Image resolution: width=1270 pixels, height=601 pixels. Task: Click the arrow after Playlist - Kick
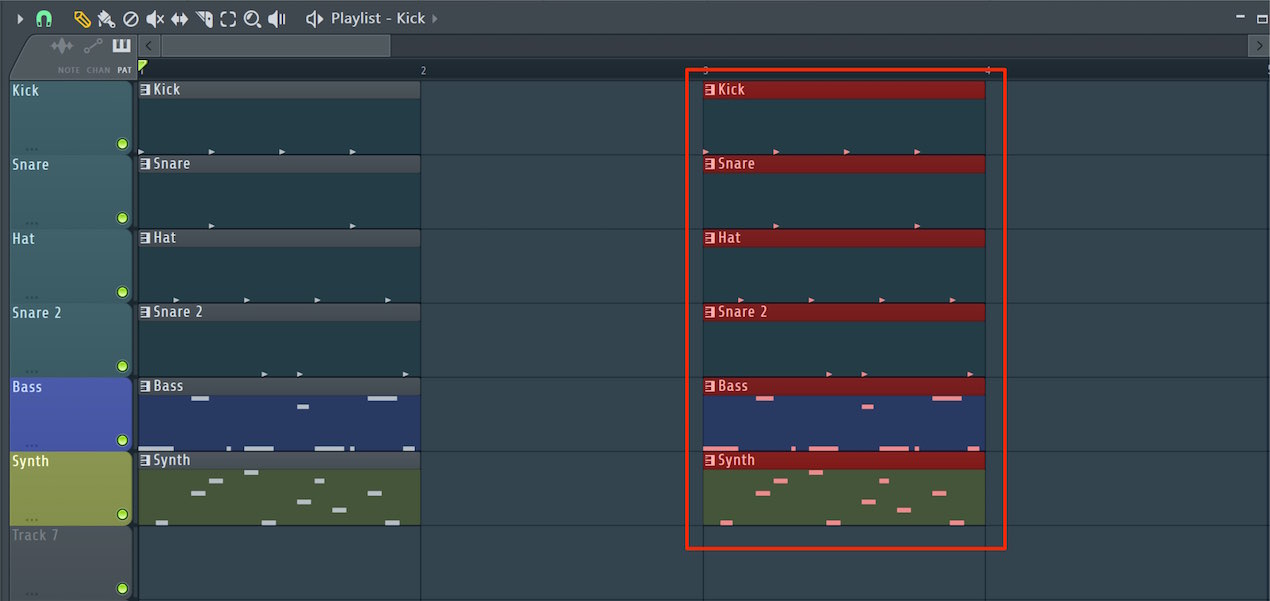[434, 18]
